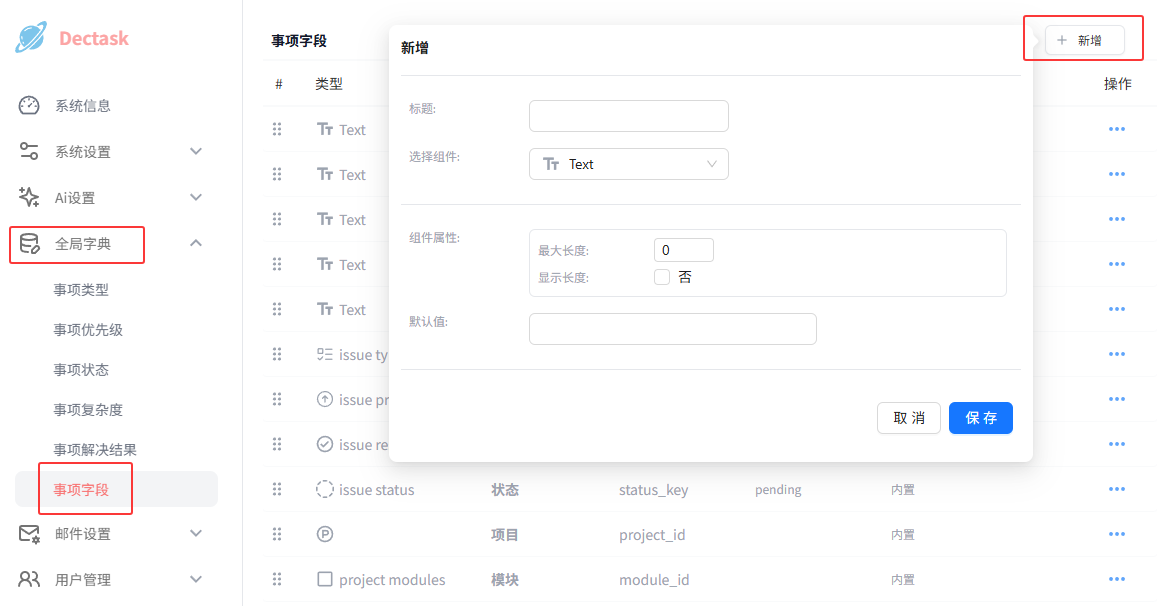Click the Ai设置 sparkle icon
The image size is (1174, 606).
point(29,197)
